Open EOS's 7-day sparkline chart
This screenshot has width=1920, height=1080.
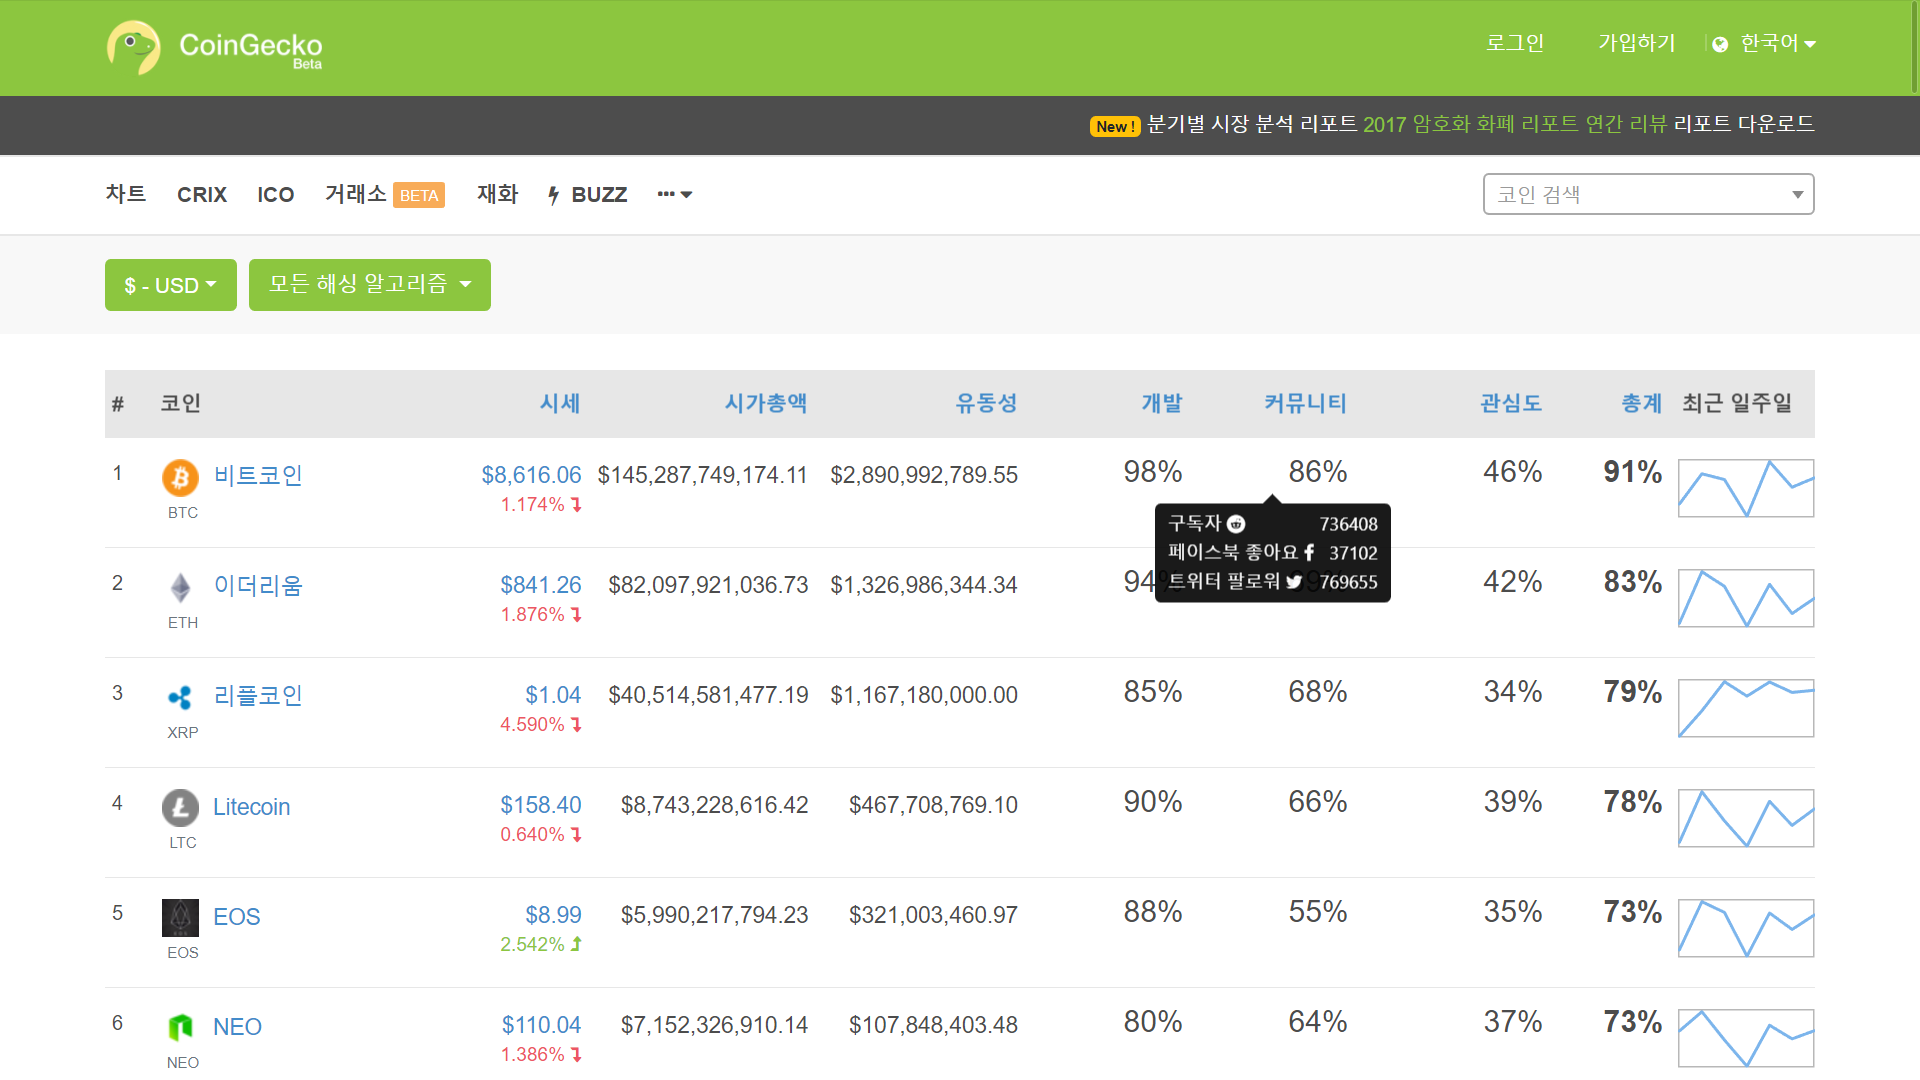(1746, 928)
